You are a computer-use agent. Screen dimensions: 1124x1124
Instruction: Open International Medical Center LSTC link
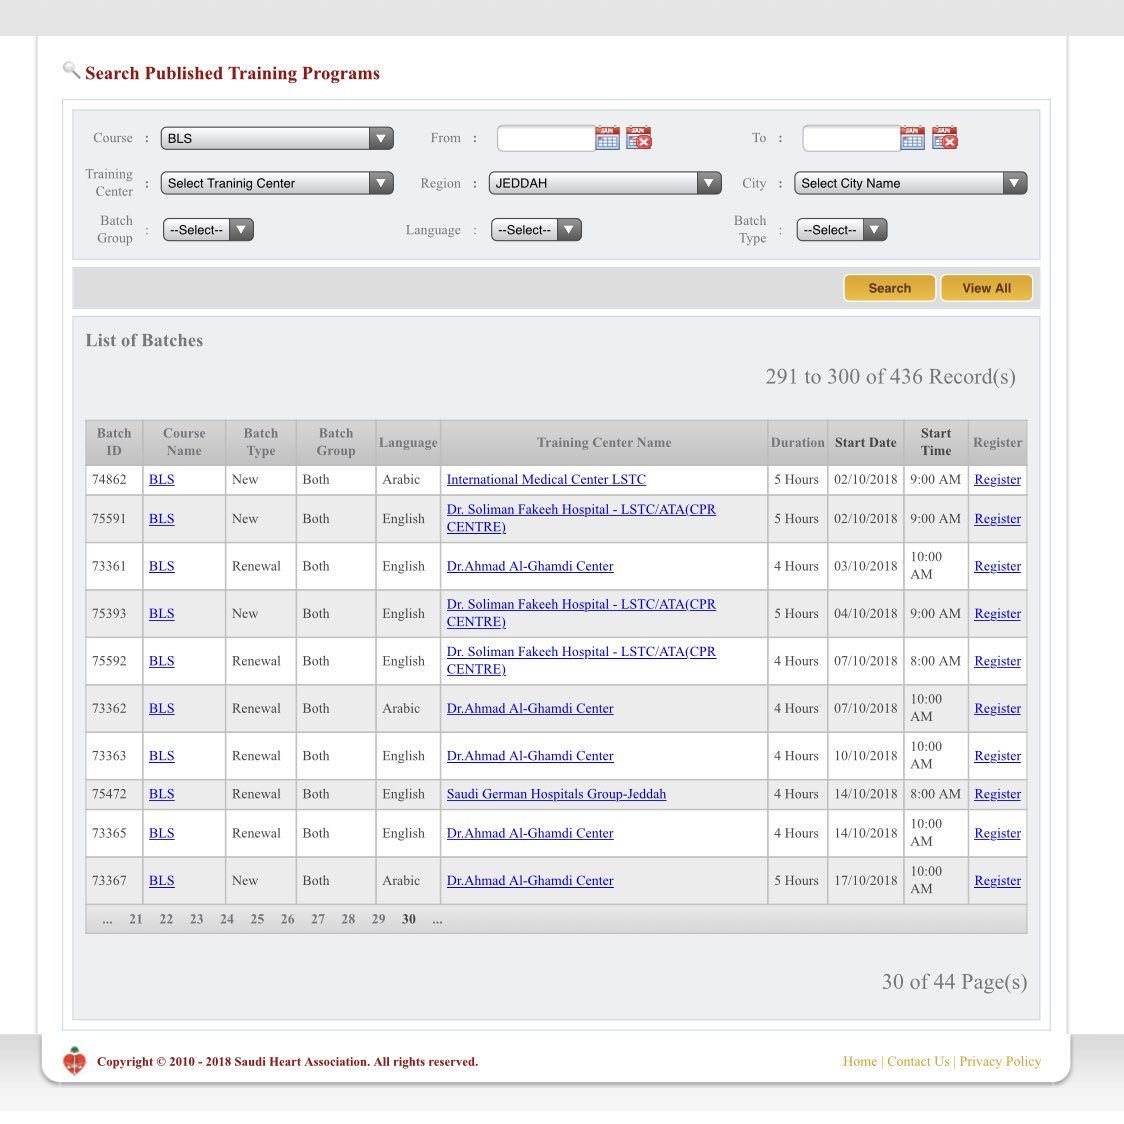(x=546, y=480)
